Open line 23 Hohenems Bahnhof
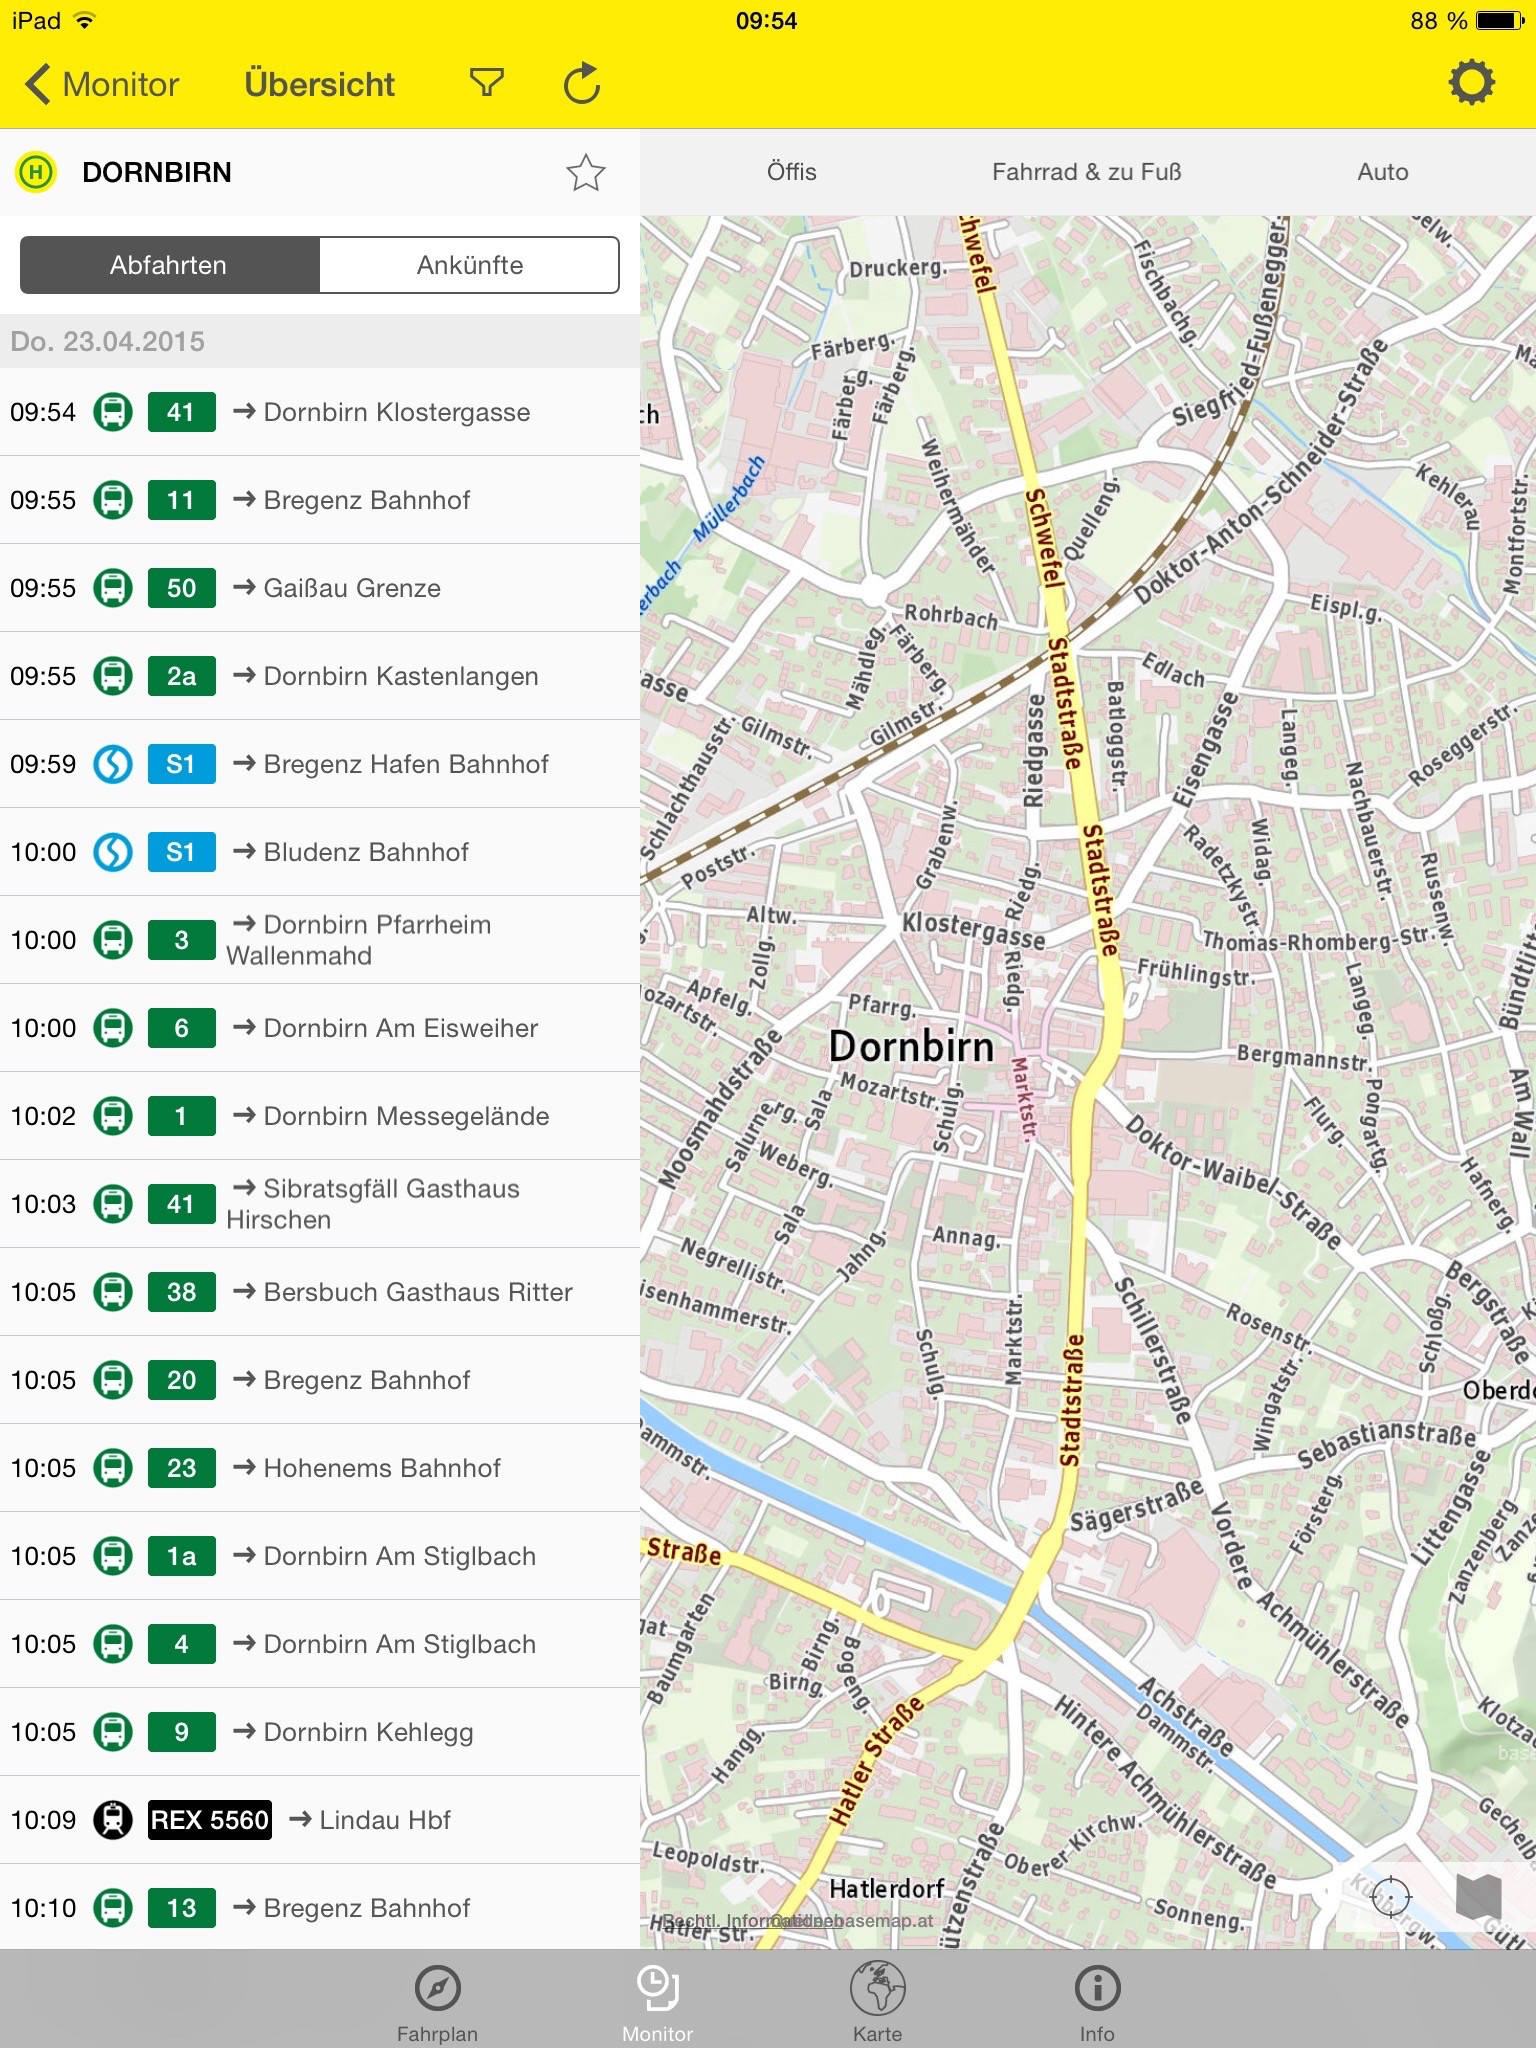This screenshot has width=1536, height=2048. (320, 1468)
